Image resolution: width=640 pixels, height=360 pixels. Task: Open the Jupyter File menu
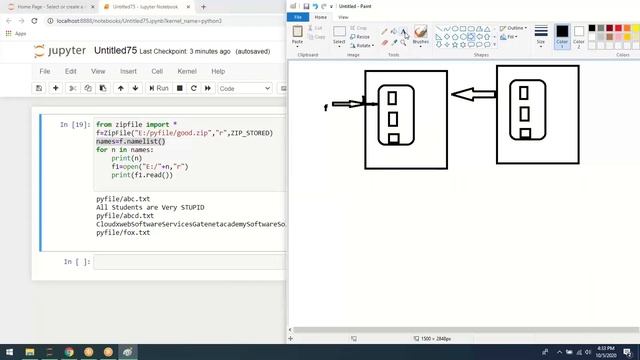point(45,71)
